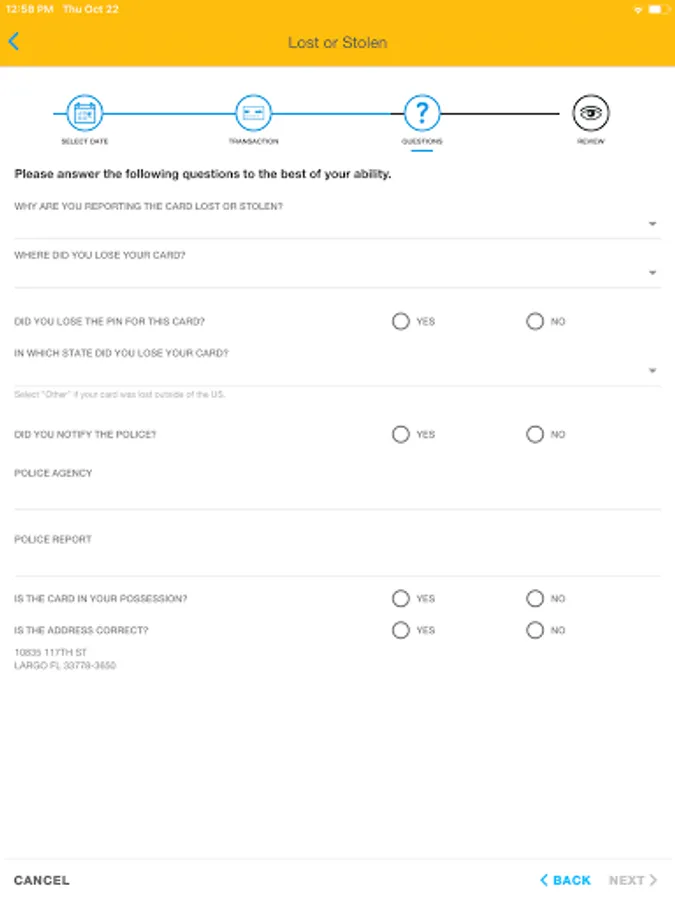Viewport: 675px width, 900px height.
Task: Select Yes for notifying the police
Action: 401,435
